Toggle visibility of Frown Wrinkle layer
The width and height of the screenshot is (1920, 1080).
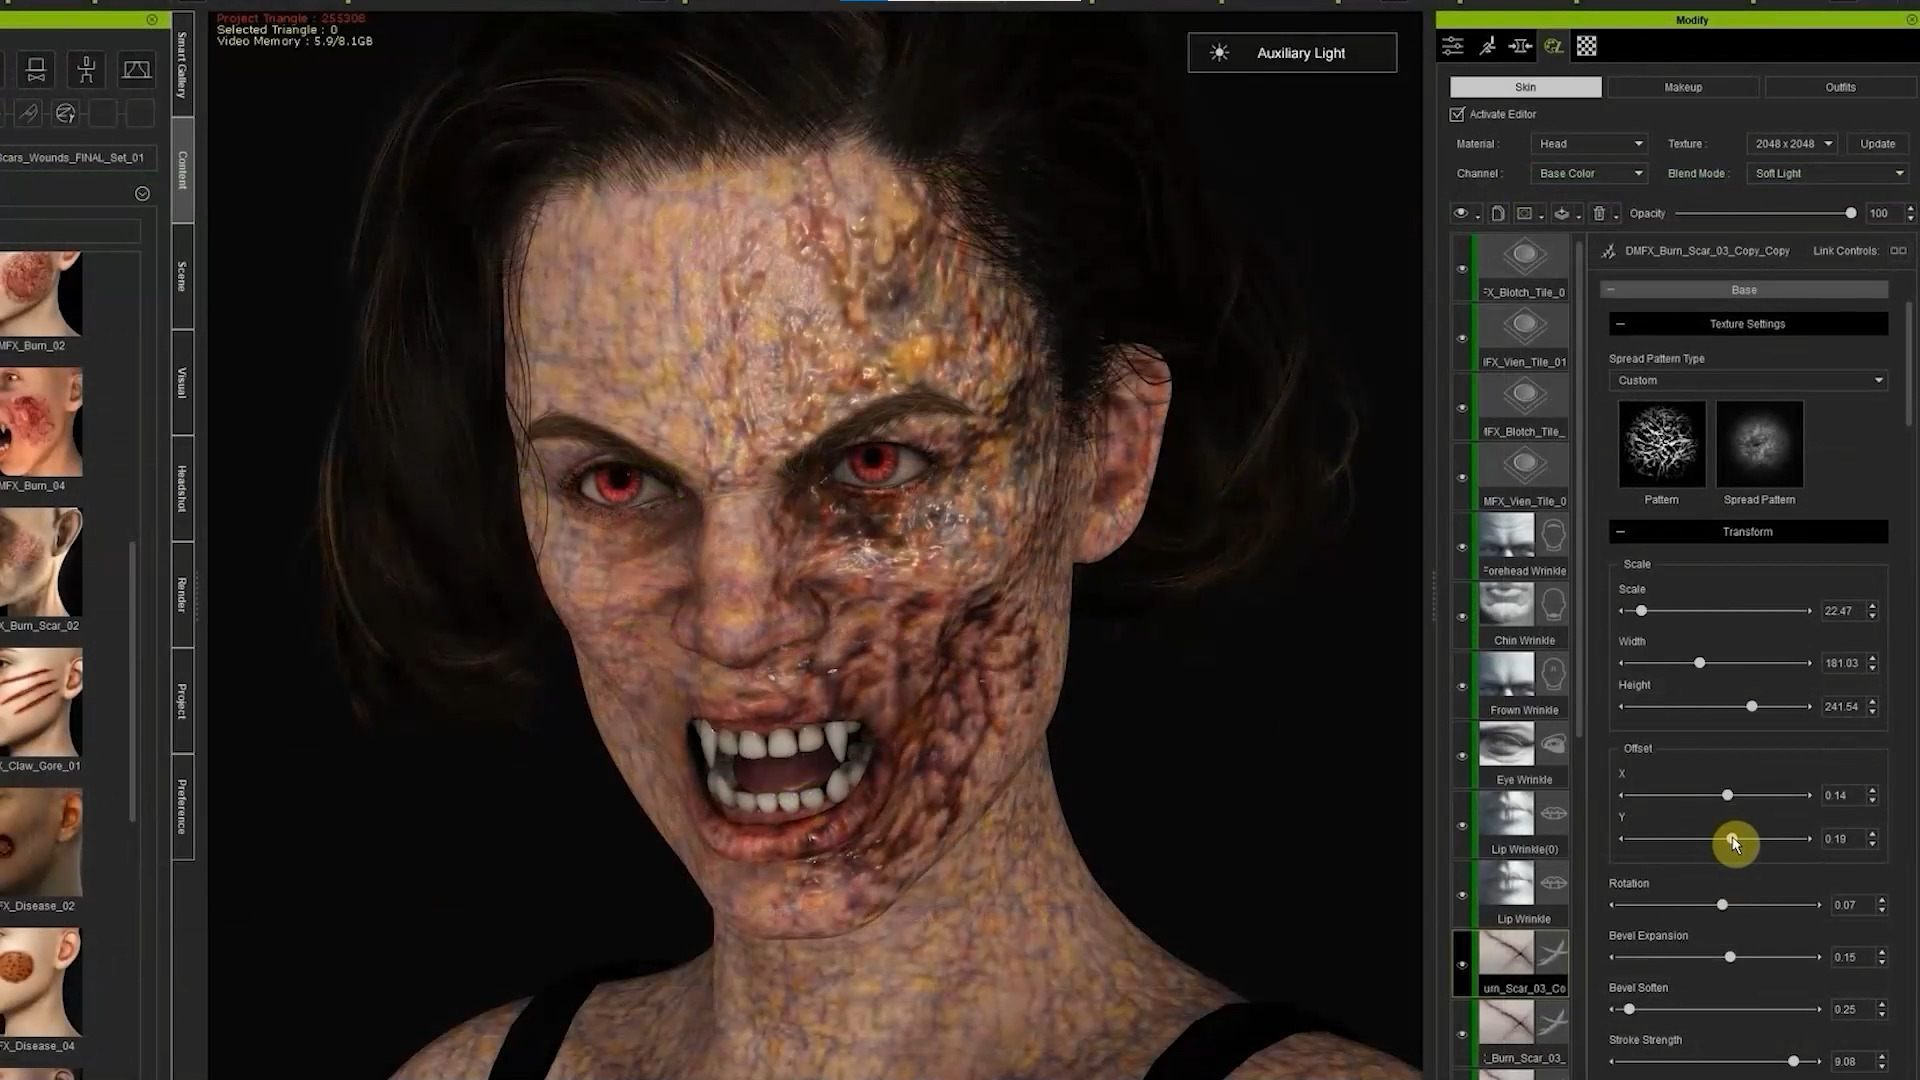tap(1462, 686)
